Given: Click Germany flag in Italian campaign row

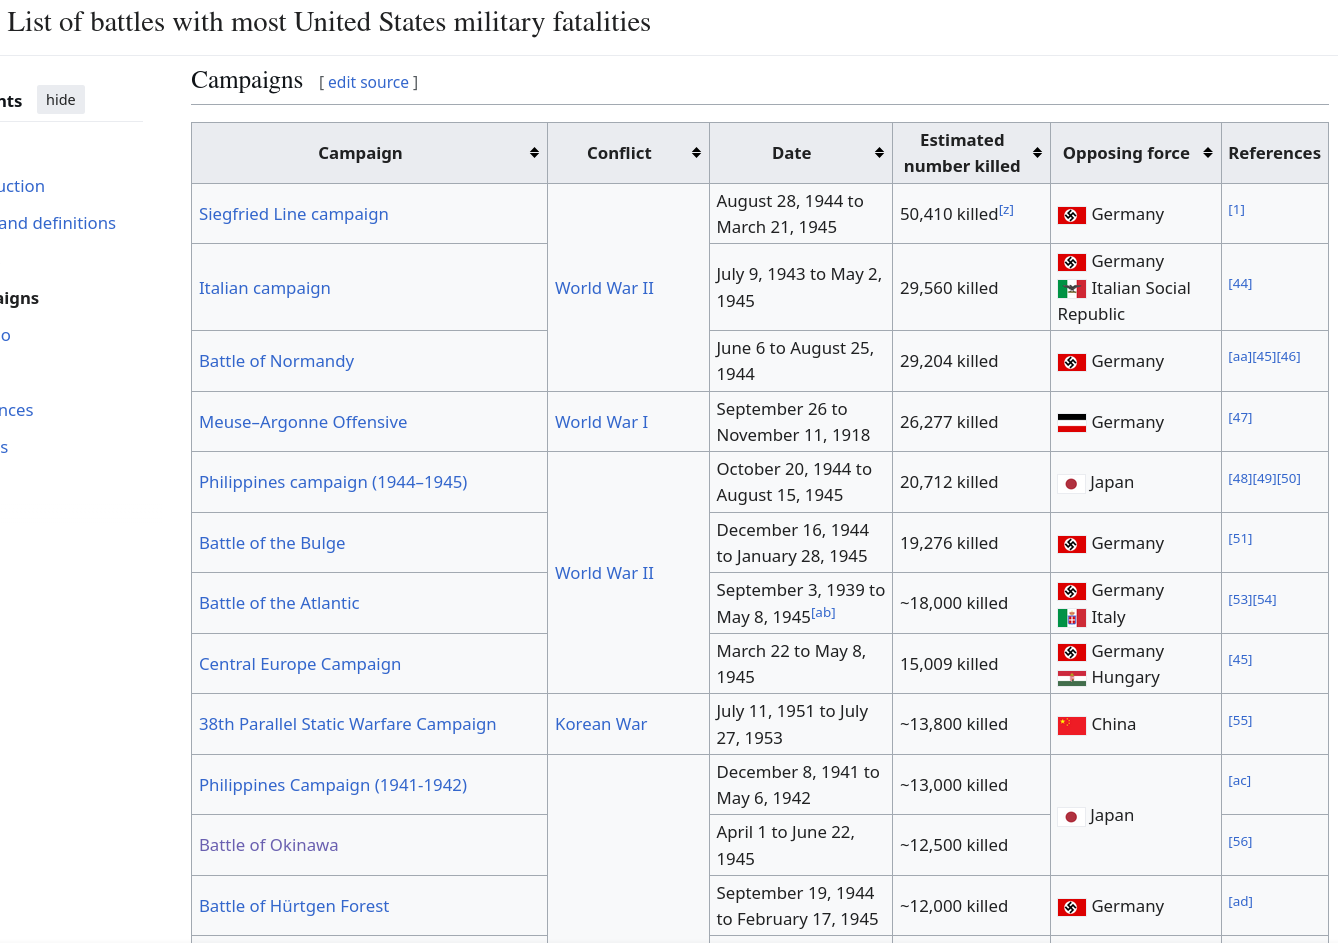Looking at the screenshot, I should tap(1072, 262).
